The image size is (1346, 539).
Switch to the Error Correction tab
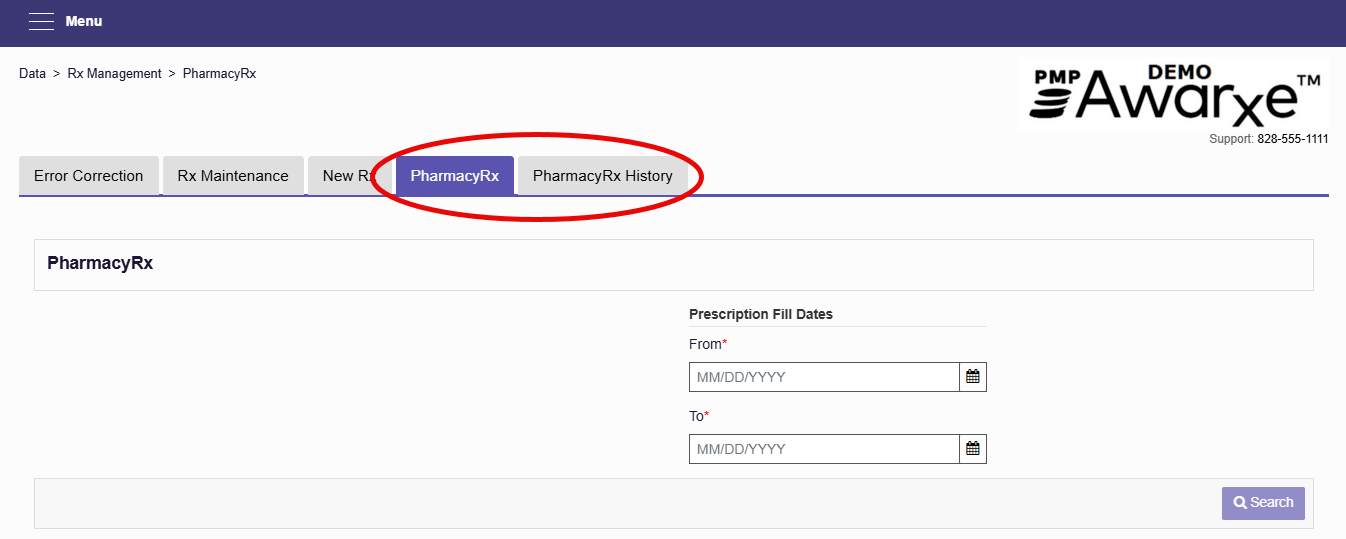tap(89, 176)
